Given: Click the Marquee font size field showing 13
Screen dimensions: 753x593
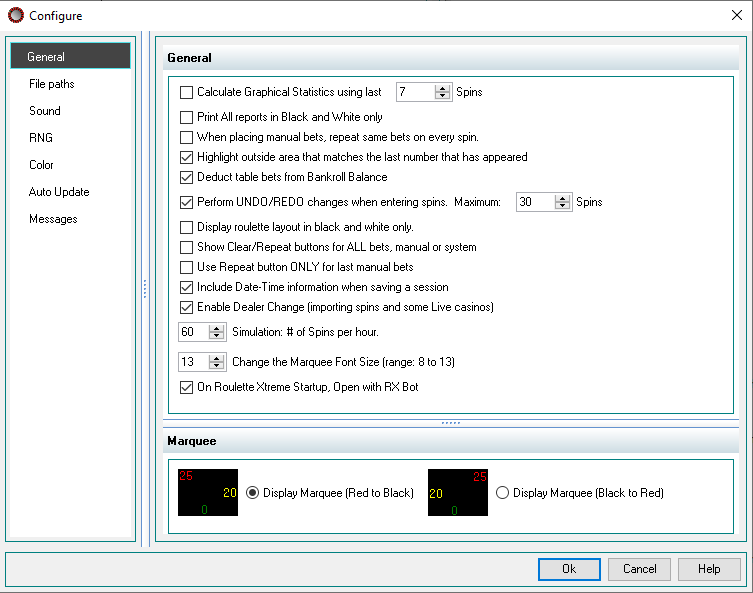Looking at the screenshot, I should tap(194, 362).
